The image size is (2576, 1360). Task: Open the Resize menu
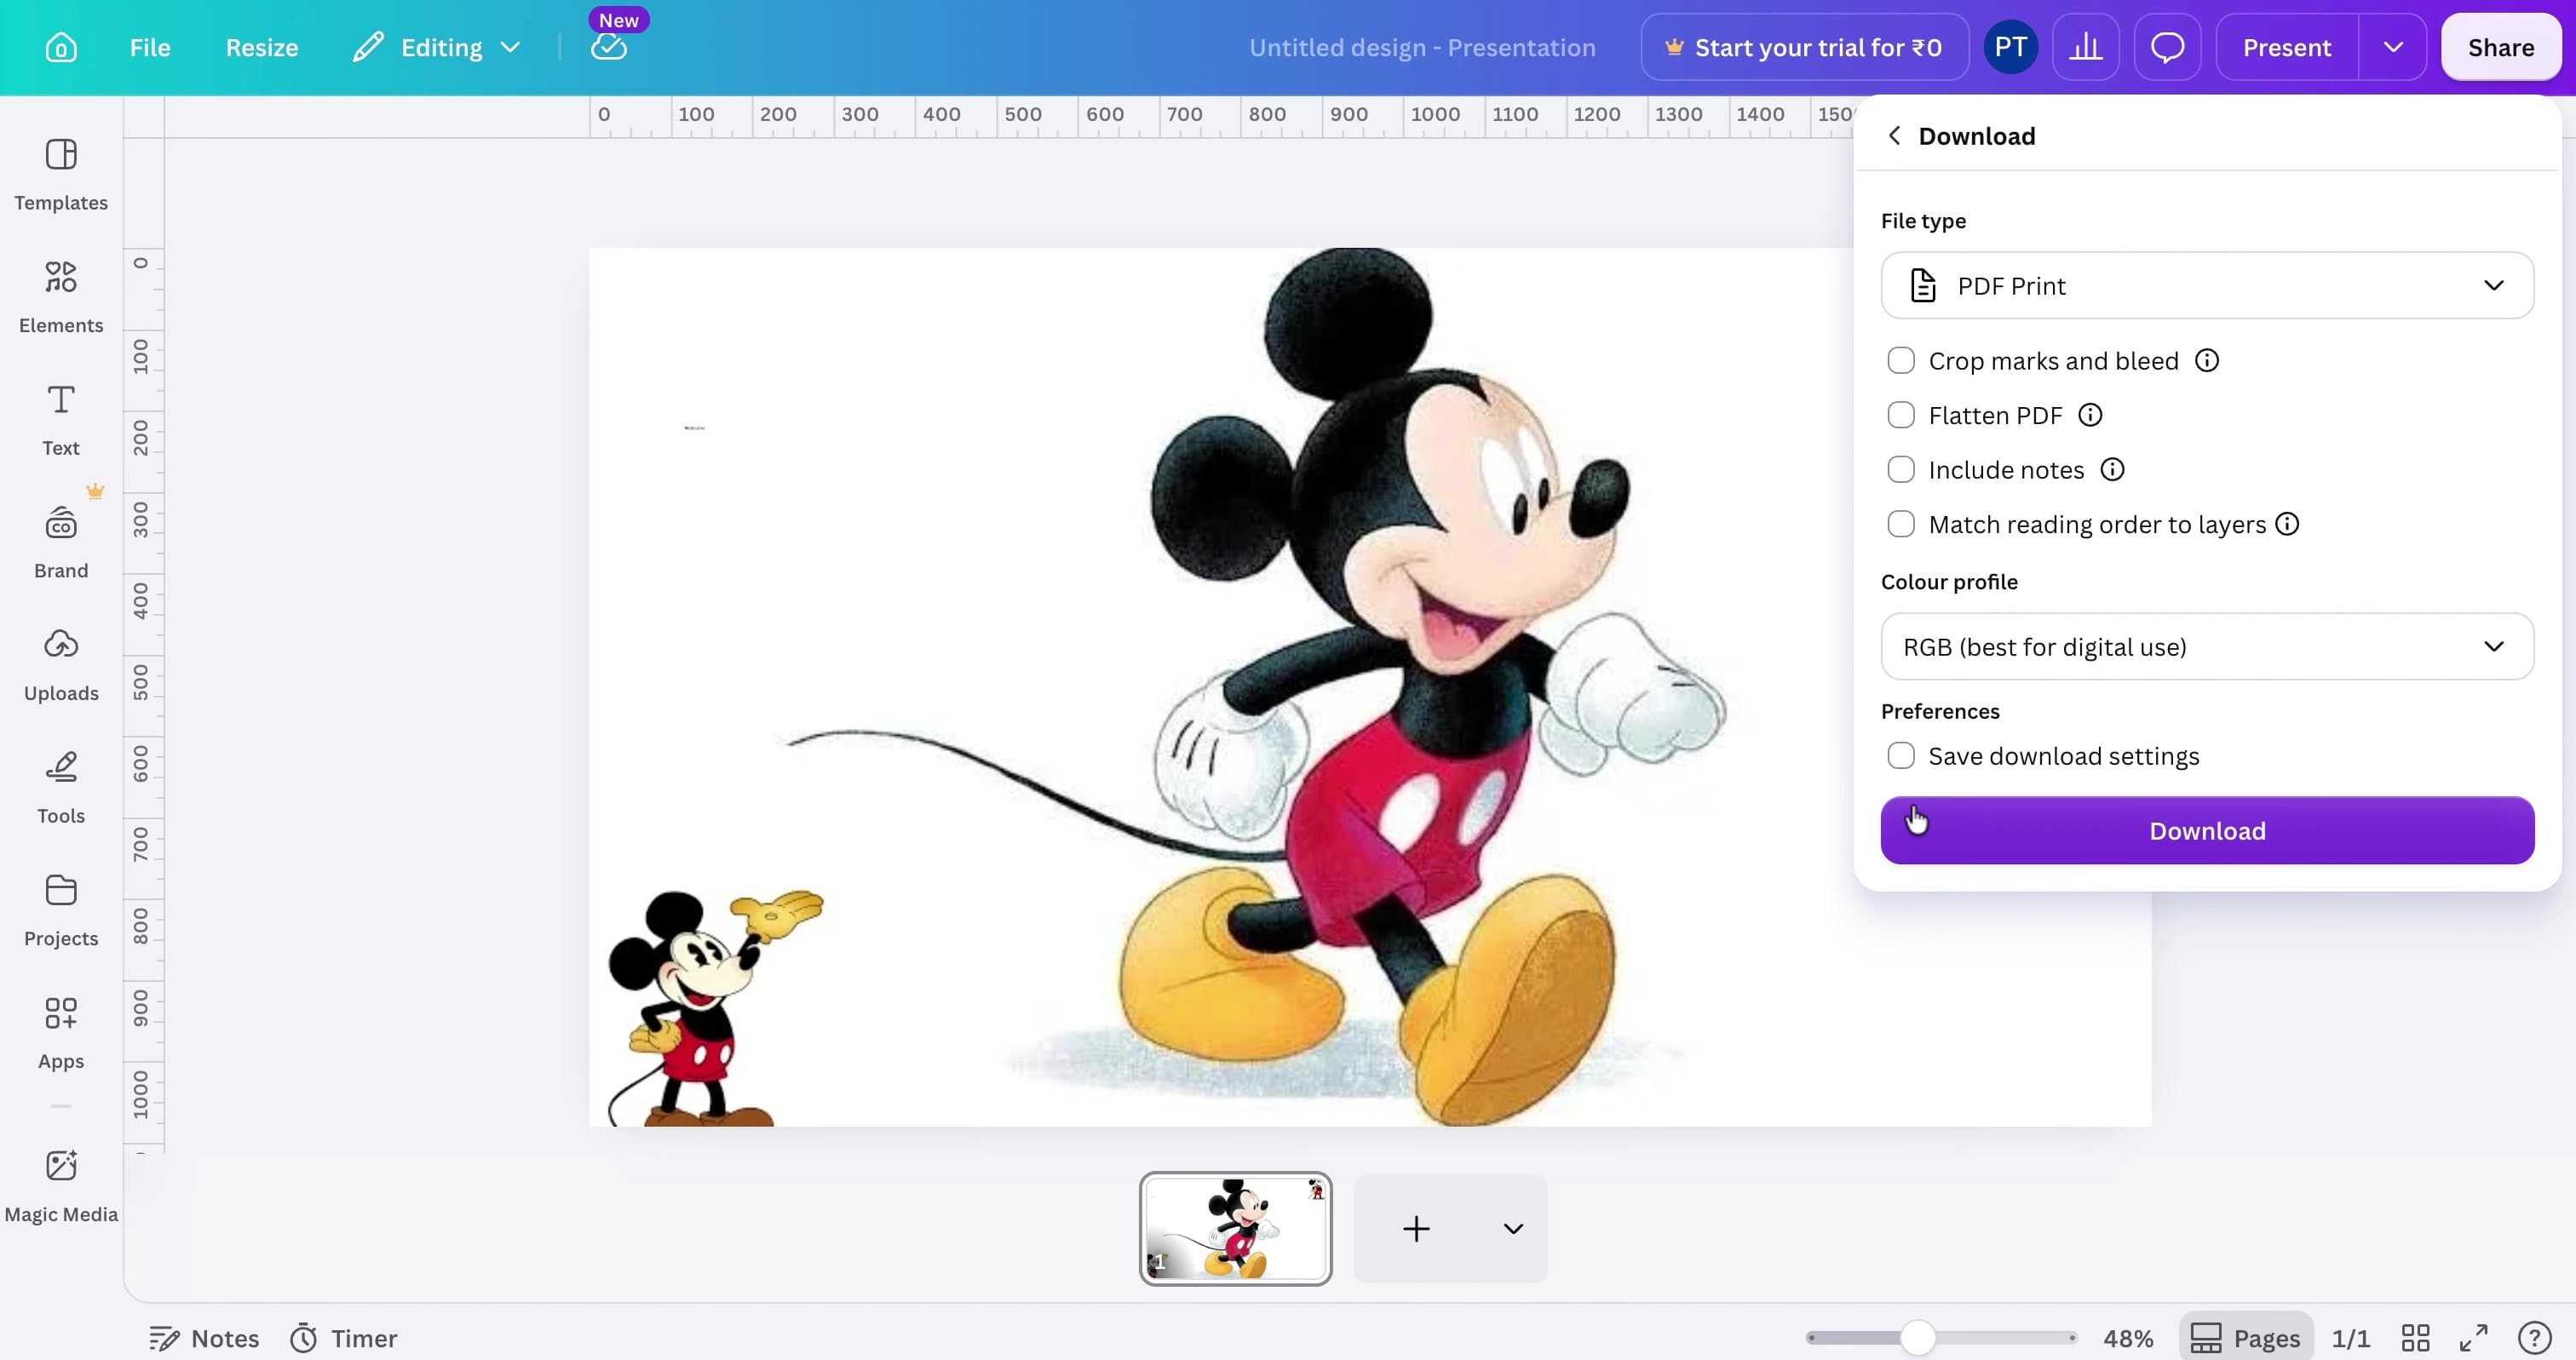coord(262,47)
